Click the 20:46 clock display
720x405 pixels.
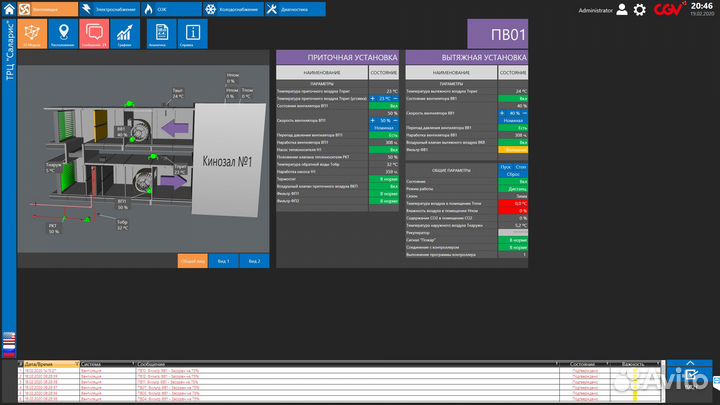click(x=702, y=6)
